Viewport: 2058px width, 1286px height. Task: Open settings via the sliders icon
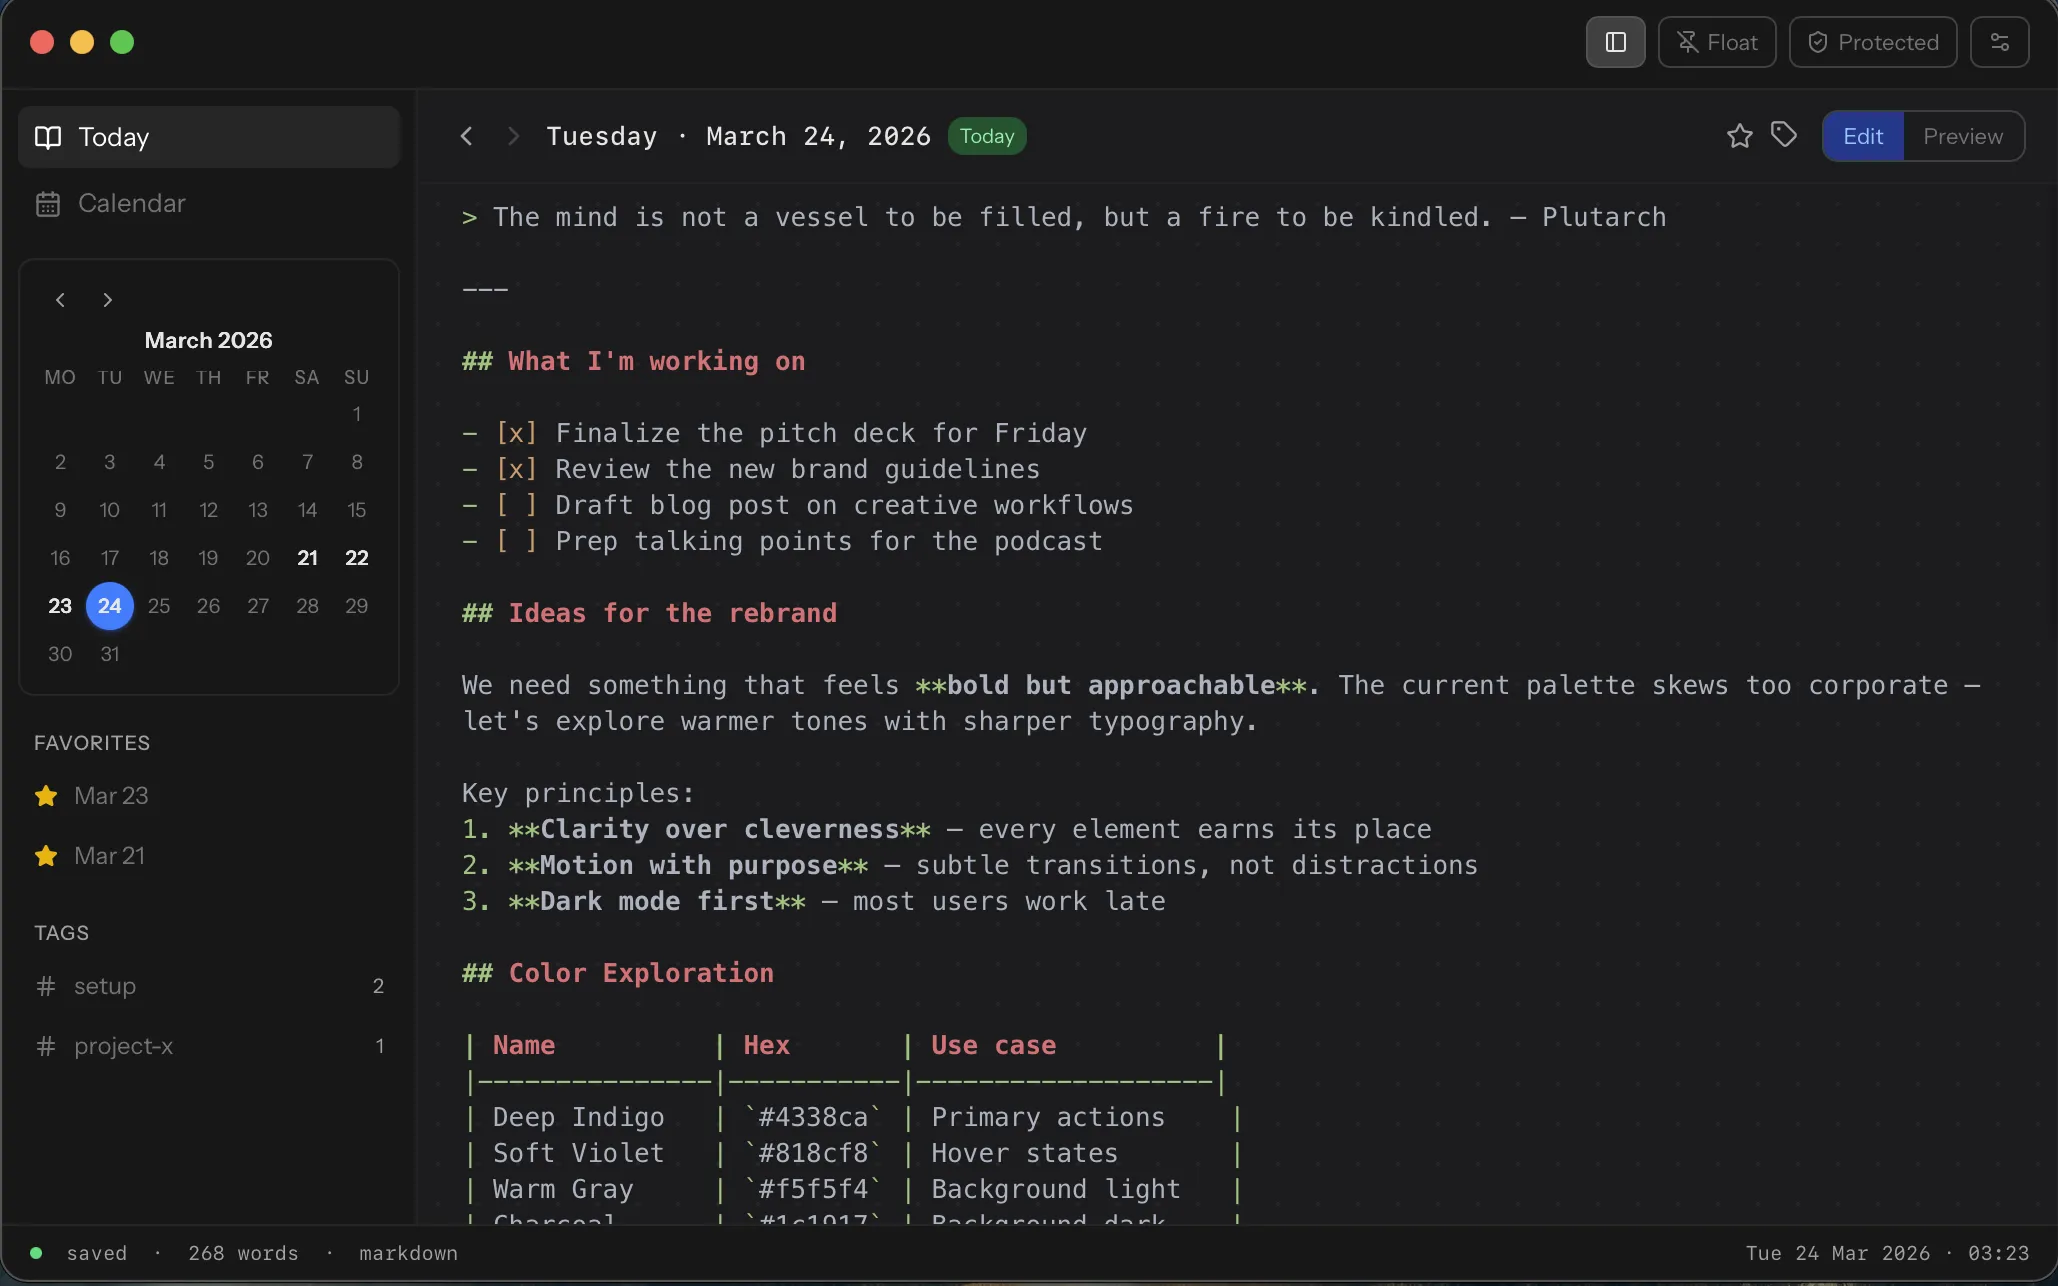click(2001, 42)
